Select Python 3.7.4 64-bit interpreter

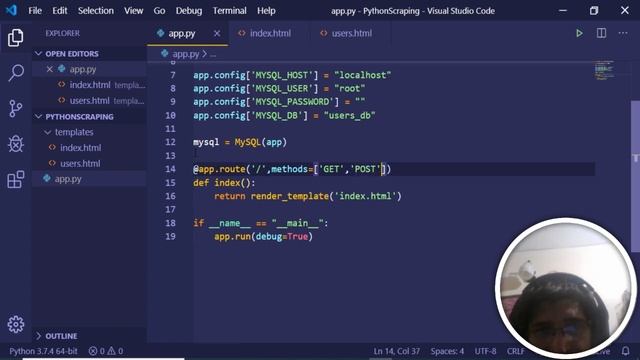point(43,351)
